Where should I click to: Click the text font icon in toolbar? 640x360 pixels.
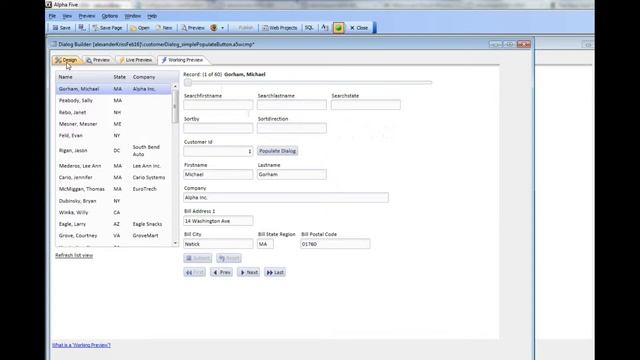point(325,28)
